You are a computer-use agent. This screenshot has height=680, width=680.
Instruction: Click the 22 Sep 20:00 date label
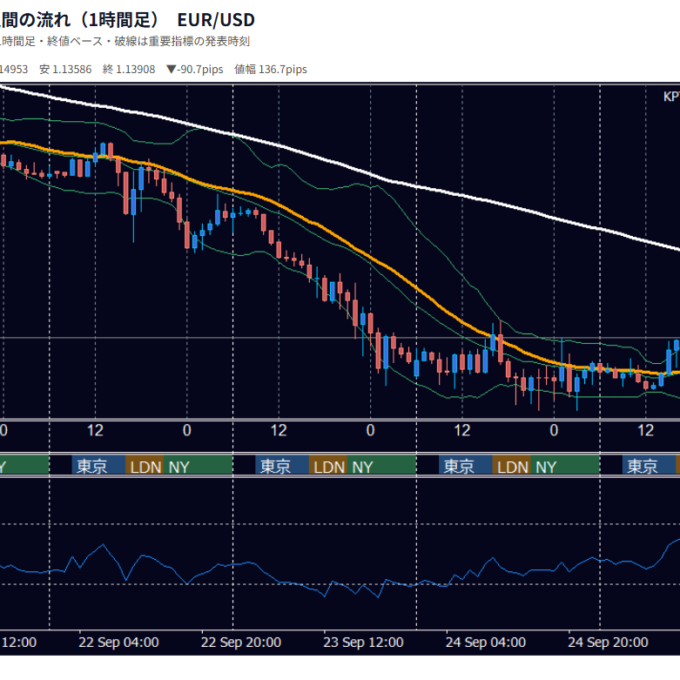[241, 642]
